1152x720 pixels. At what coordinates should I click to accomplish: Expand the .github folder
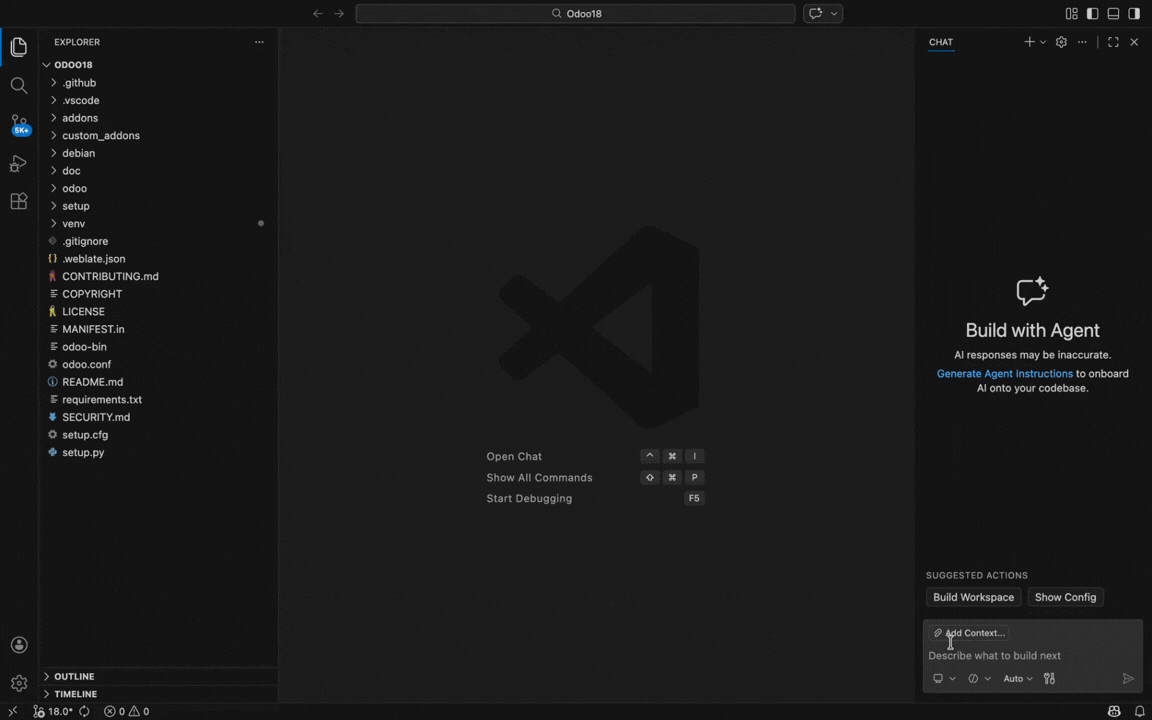pyautogui.click(x=159, y=82)
